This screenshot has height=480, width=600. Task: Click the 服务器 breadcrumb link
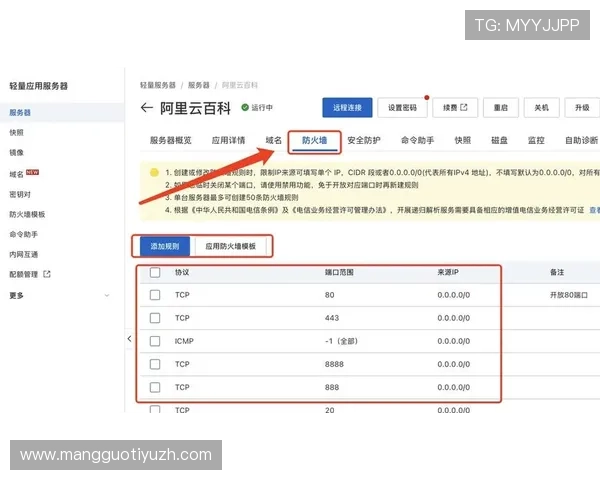[199, 85]
